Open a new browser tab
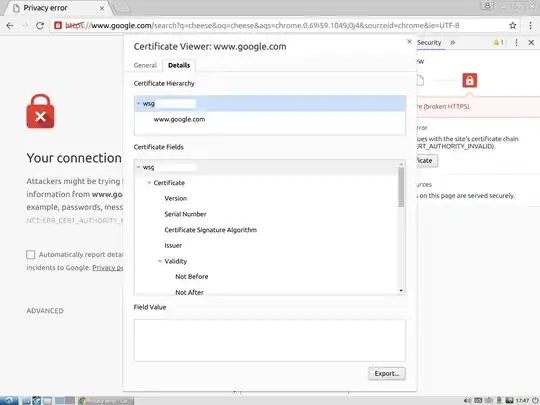Viewport: 540px width, 405px height. tap(122, 9)
